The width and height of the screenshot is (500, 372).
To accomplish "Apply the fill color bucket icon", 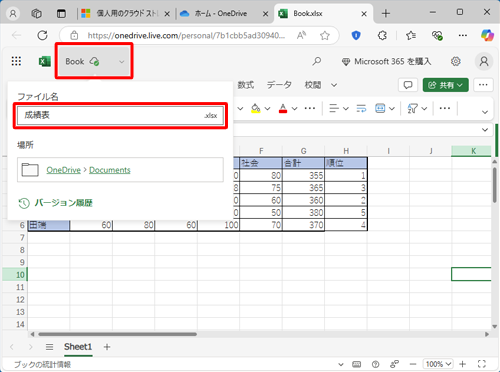I will (256, 108).
